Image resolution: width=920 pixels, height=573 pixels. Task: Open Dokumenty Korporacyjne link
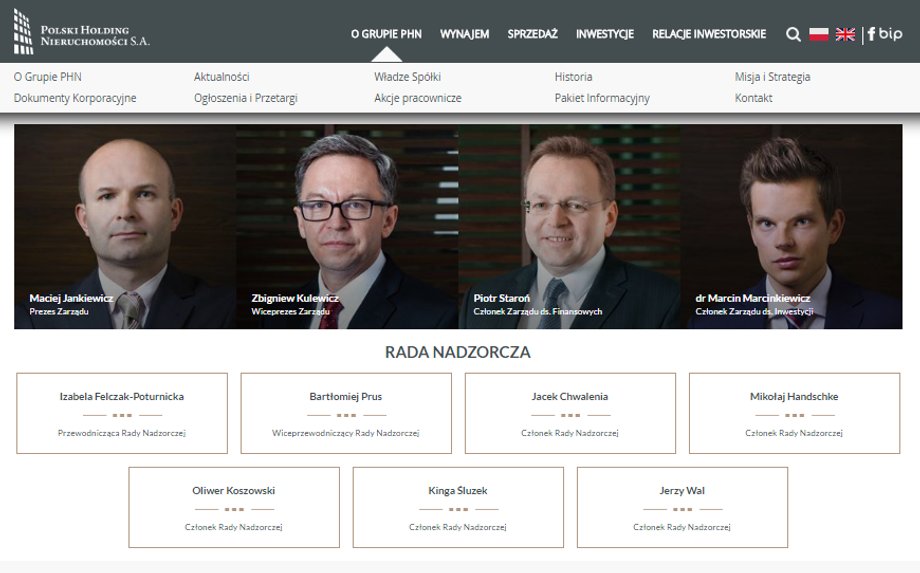tap(75, 98)
